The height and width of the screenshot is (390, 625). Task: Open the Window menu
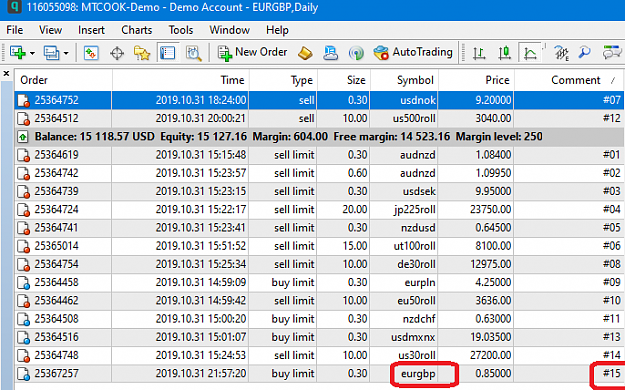tap(230, 30)
